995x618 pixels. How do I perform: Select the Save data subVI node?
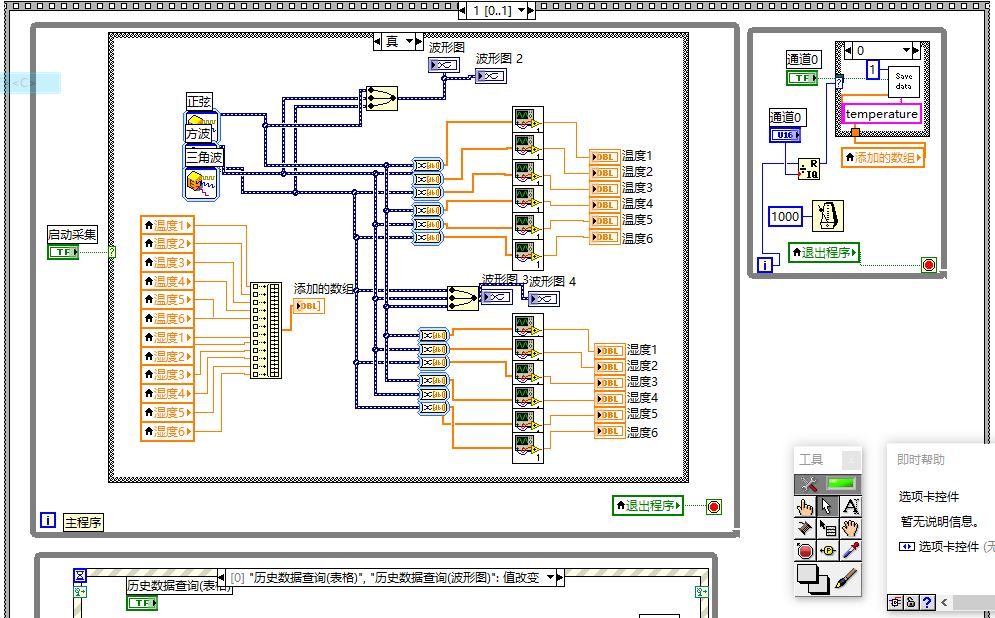coord(904,81)
